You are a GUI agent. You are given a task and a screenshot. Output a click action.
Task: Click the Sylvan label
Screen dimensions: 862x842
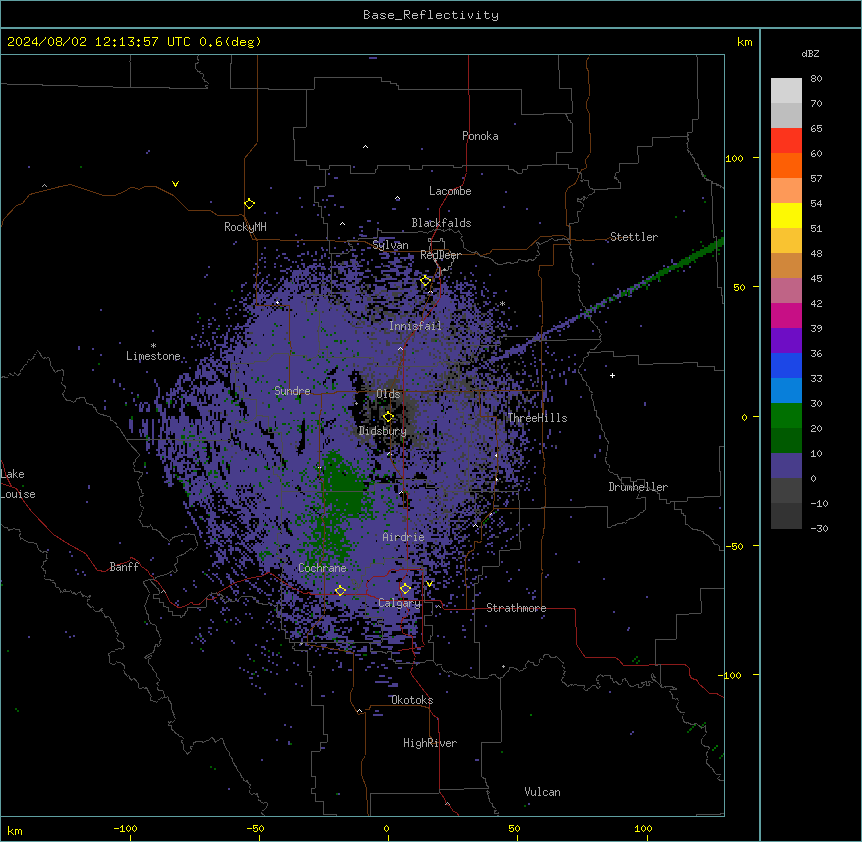coord(390,245)
